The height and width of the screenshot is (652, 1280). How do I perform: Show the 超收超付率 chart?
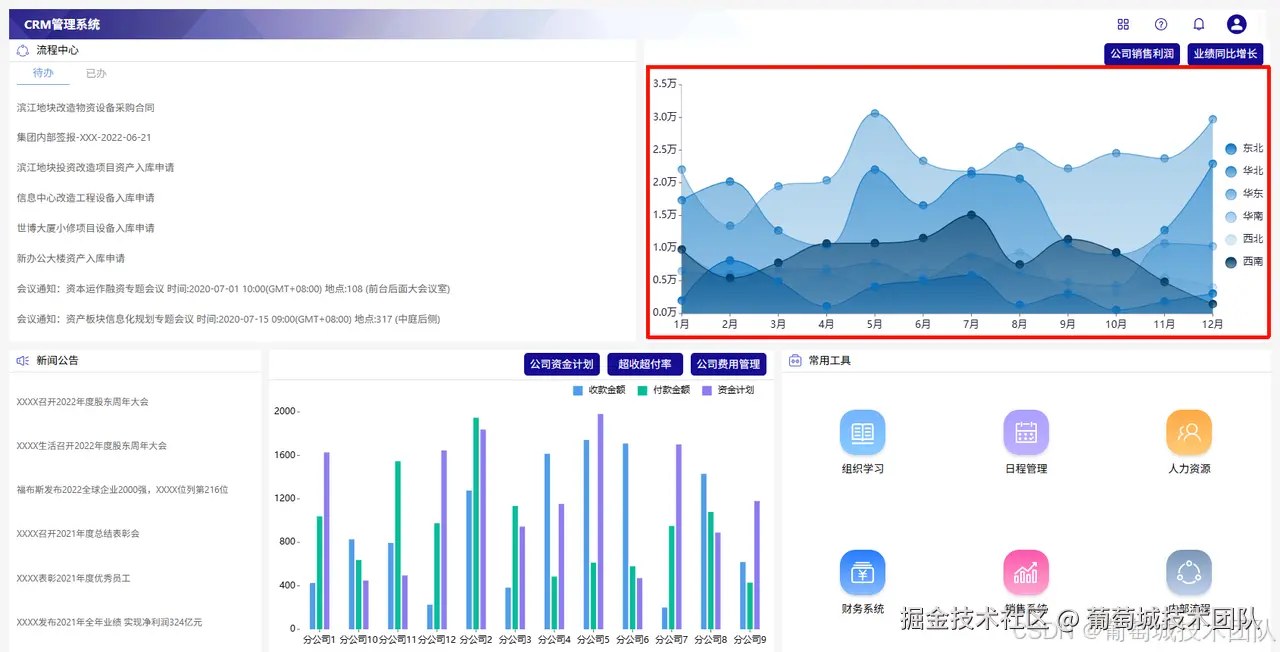point(644,364)
